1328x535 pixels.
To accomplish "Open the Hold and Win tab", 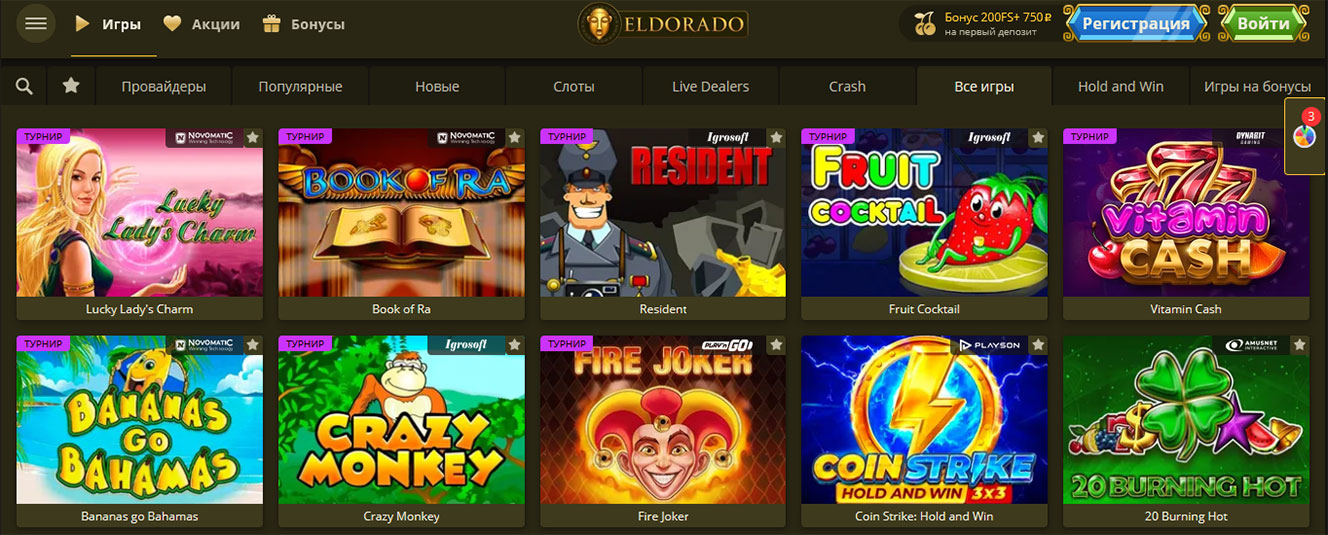I will point(1121,86).
